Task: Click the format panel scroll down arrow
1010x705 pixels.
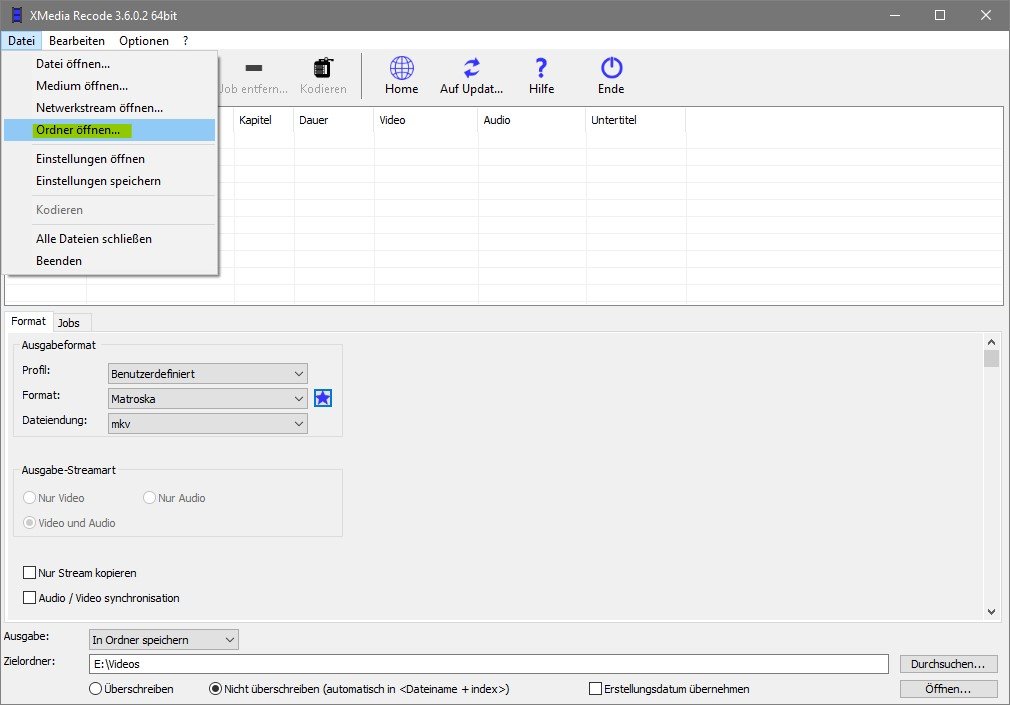Action: pyautogui.click(x=991, y=612)
